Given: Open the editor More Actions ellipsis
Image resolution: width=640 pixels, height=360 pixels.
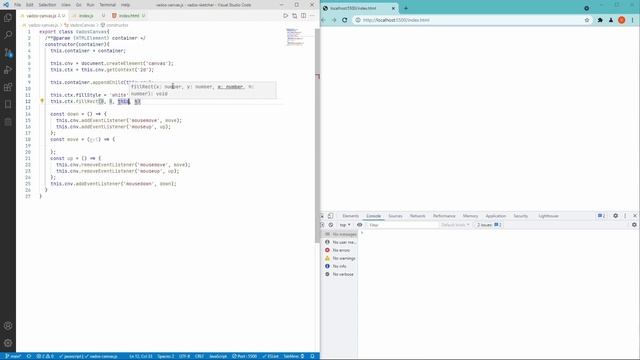Looking at the screenshot, I should [312, 16].
